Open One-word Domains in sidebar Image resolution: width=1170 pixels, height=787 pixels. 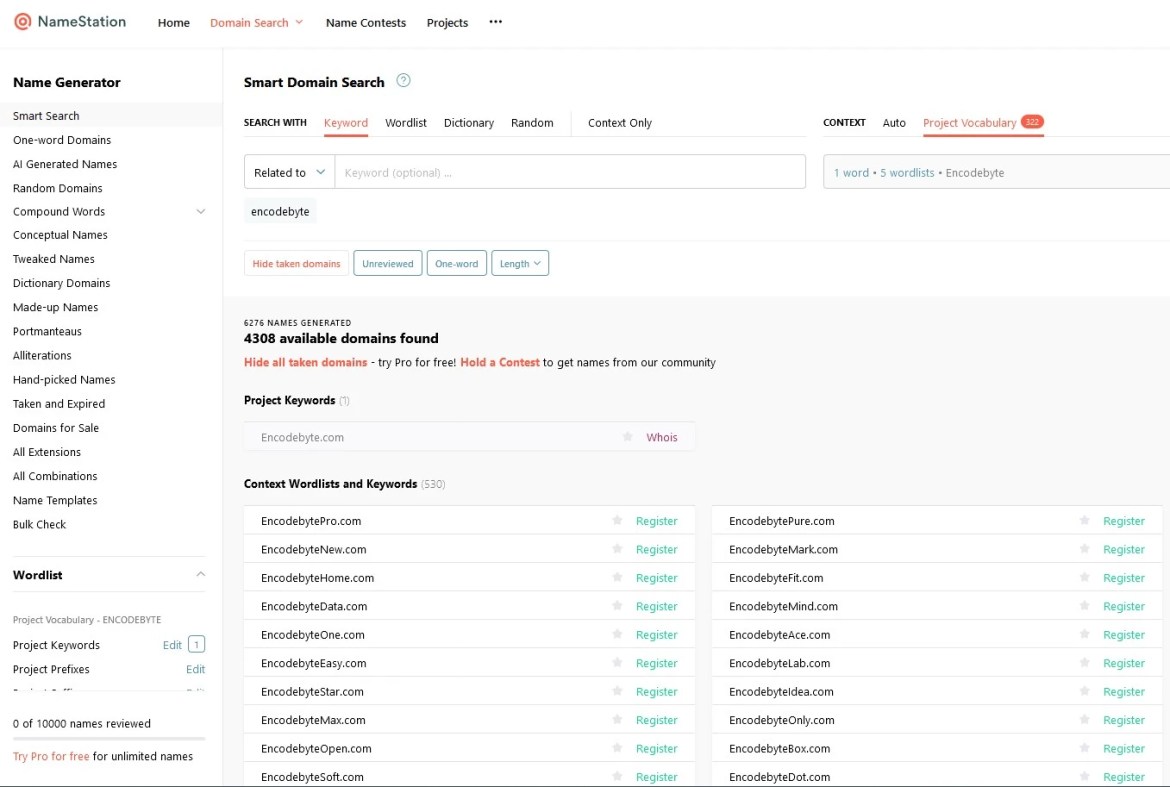point(62,139)
